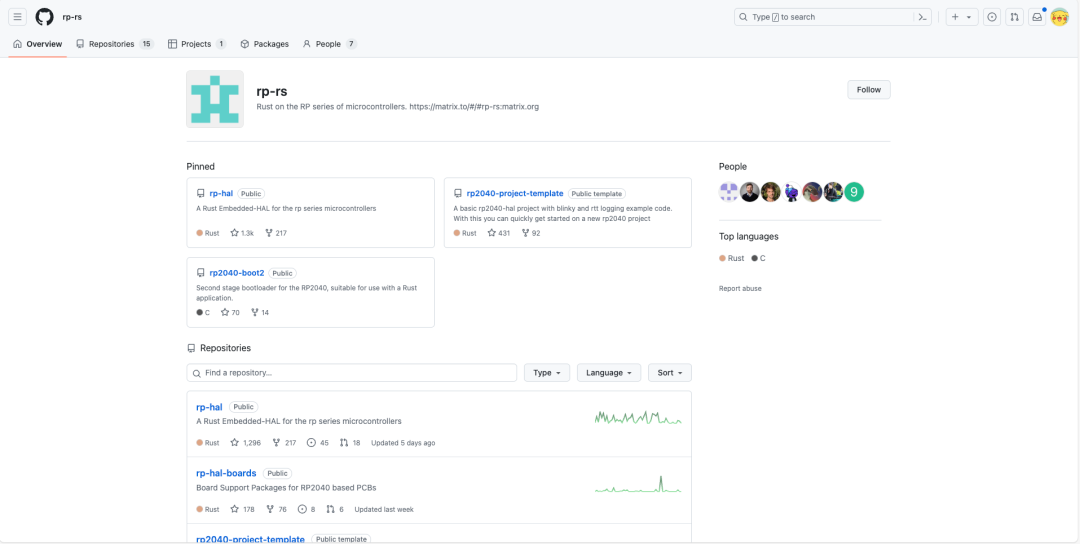Open rp-hal in the repositories list

pos(209,407)
